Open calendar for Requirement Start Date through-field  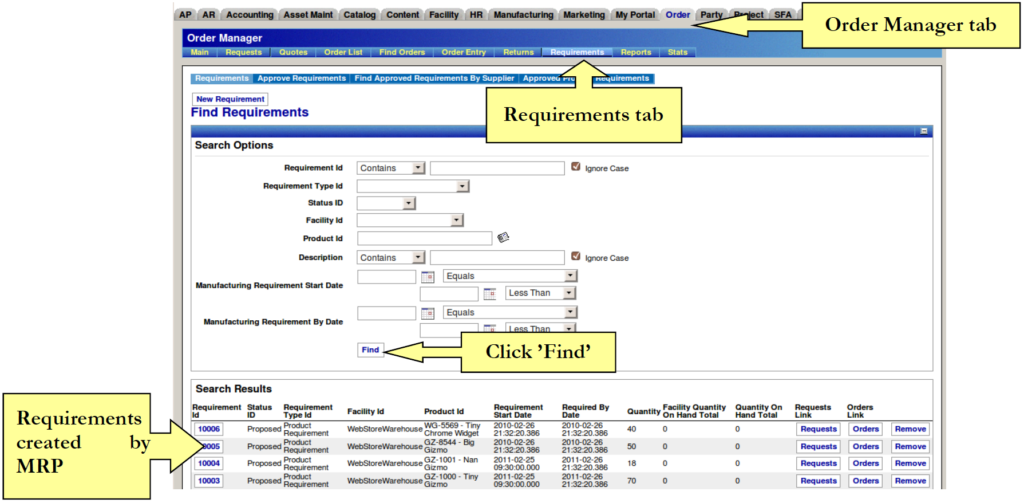[490, 294]
